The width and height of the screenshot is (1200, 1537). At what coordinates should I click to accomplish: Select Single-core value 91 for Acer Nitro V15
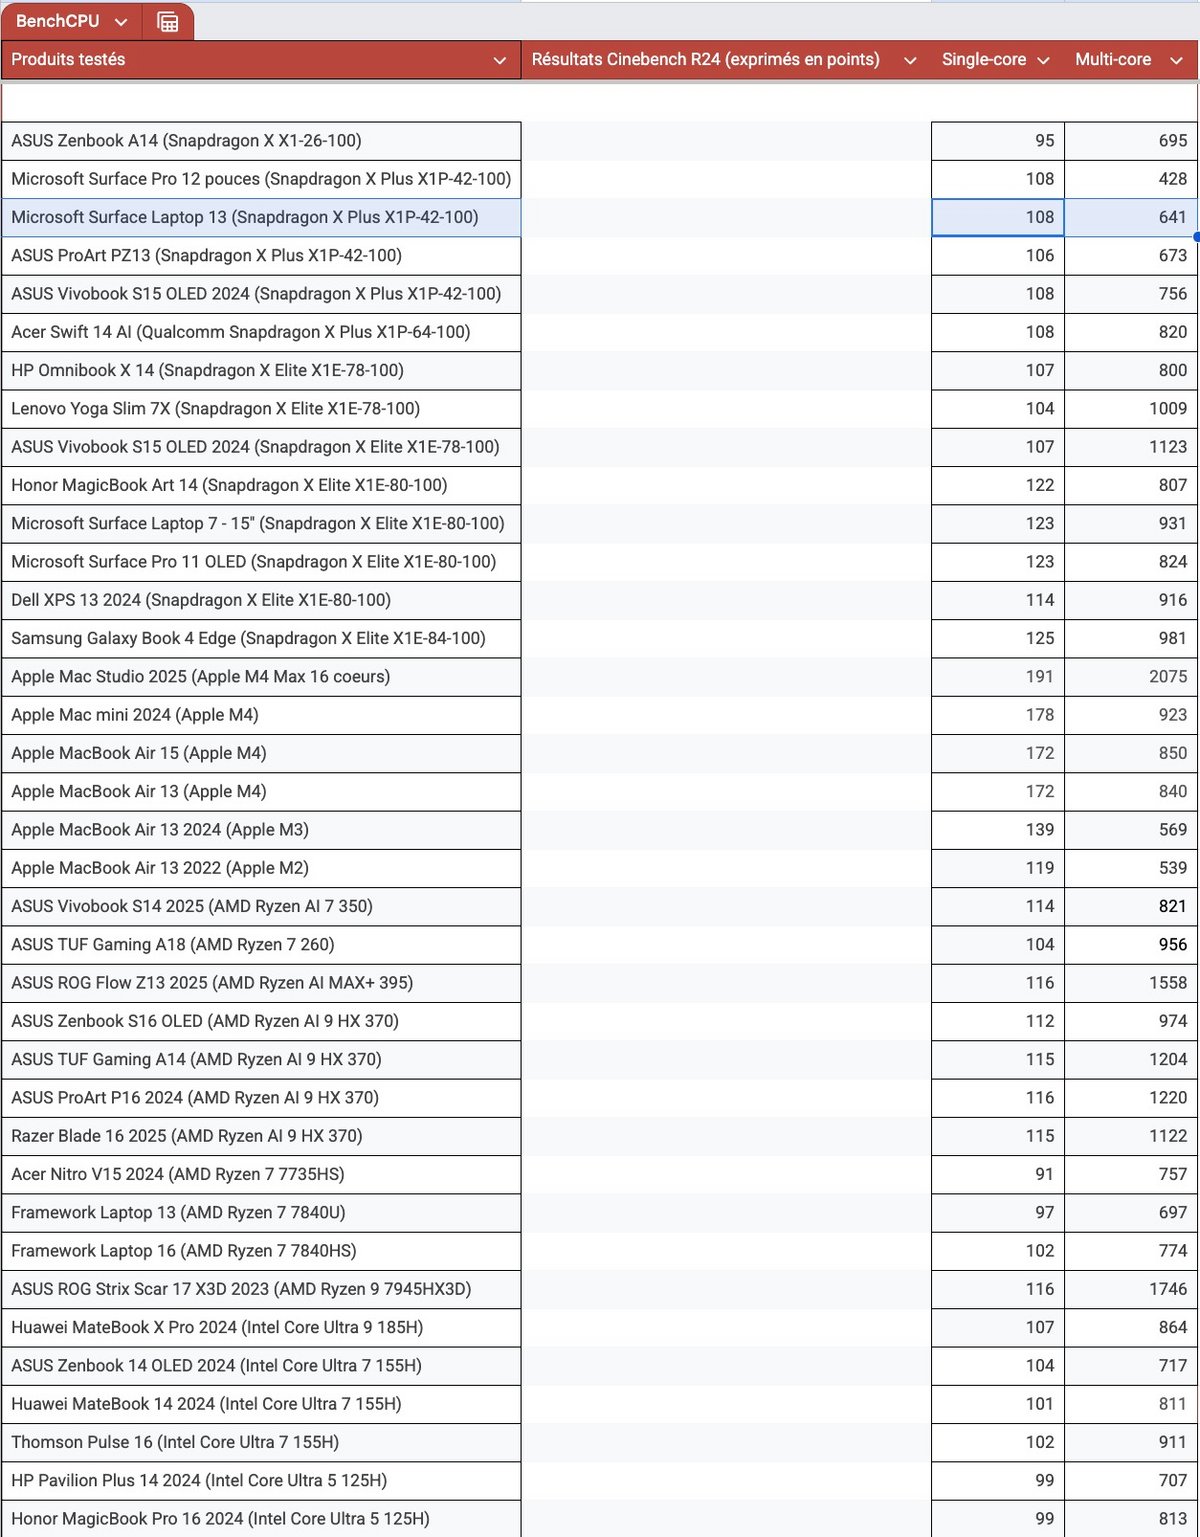(x=998, y=1174)
